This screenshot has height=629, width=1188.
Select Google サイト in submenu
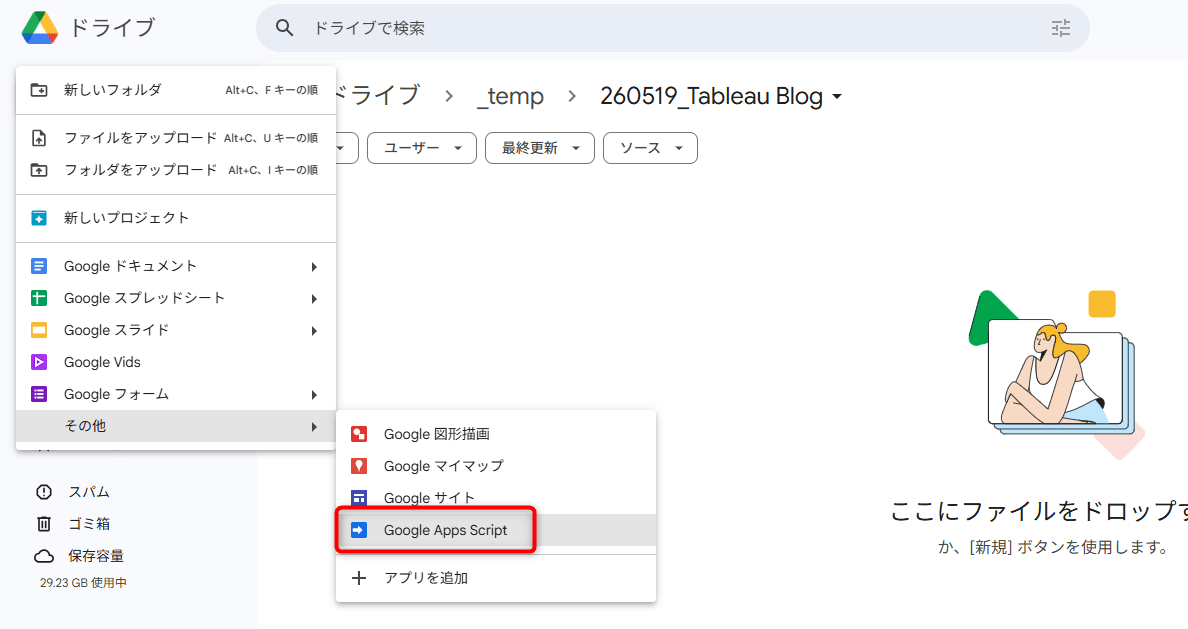(496, 498)
